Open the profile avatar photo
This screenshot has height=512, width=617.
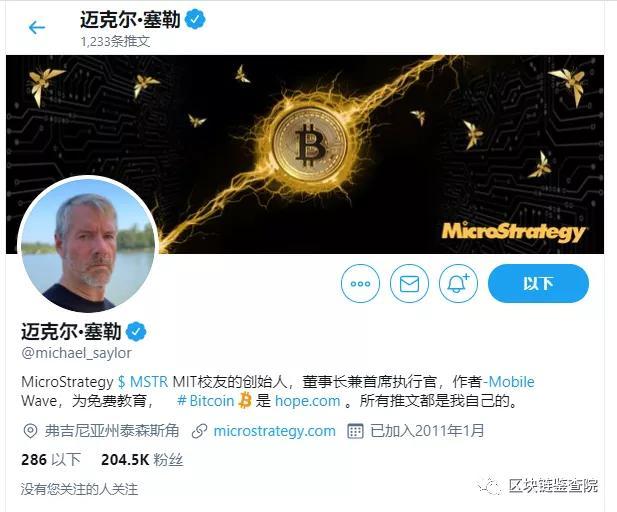pyautogui.click(x=88, y=244)
